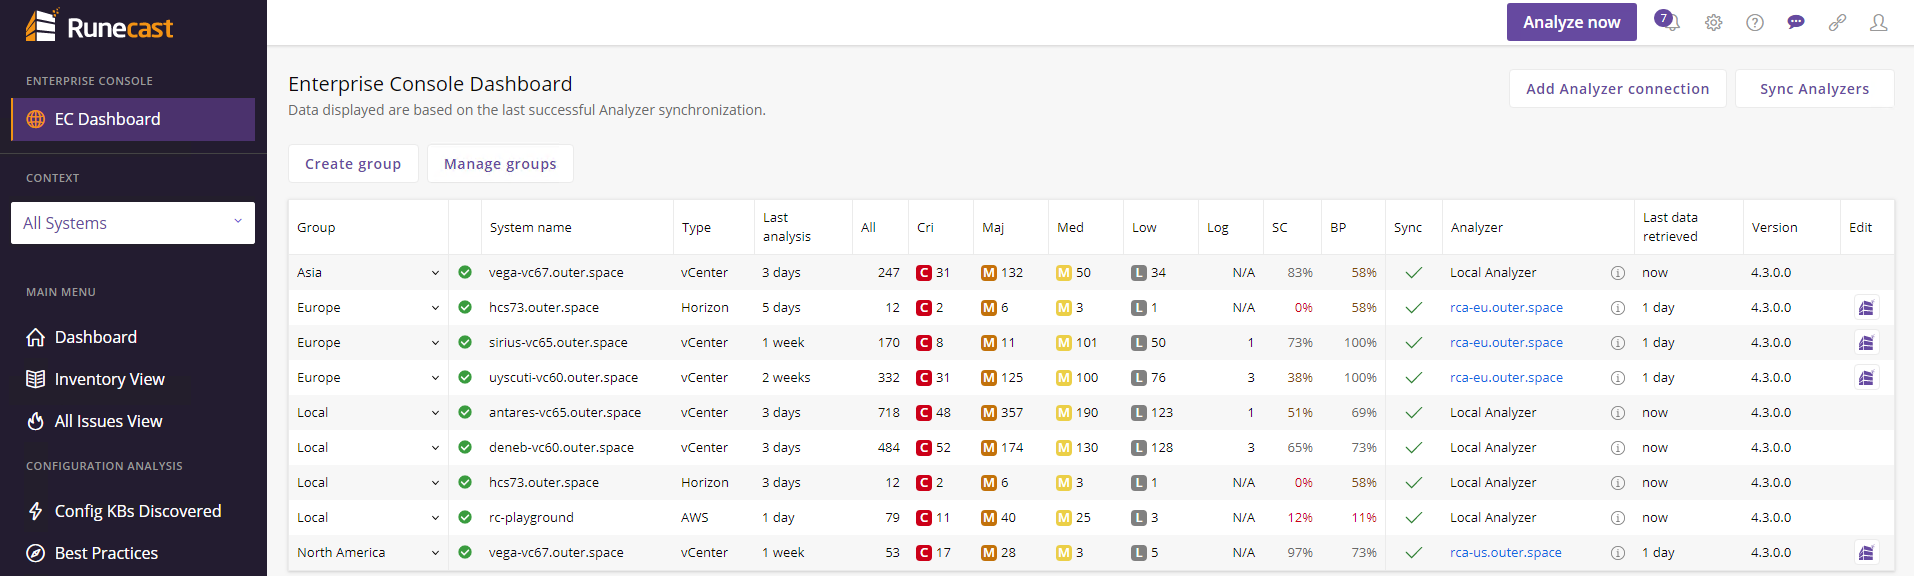Click the 97% SC value
1914x576 pixels.
(1300, 553)
